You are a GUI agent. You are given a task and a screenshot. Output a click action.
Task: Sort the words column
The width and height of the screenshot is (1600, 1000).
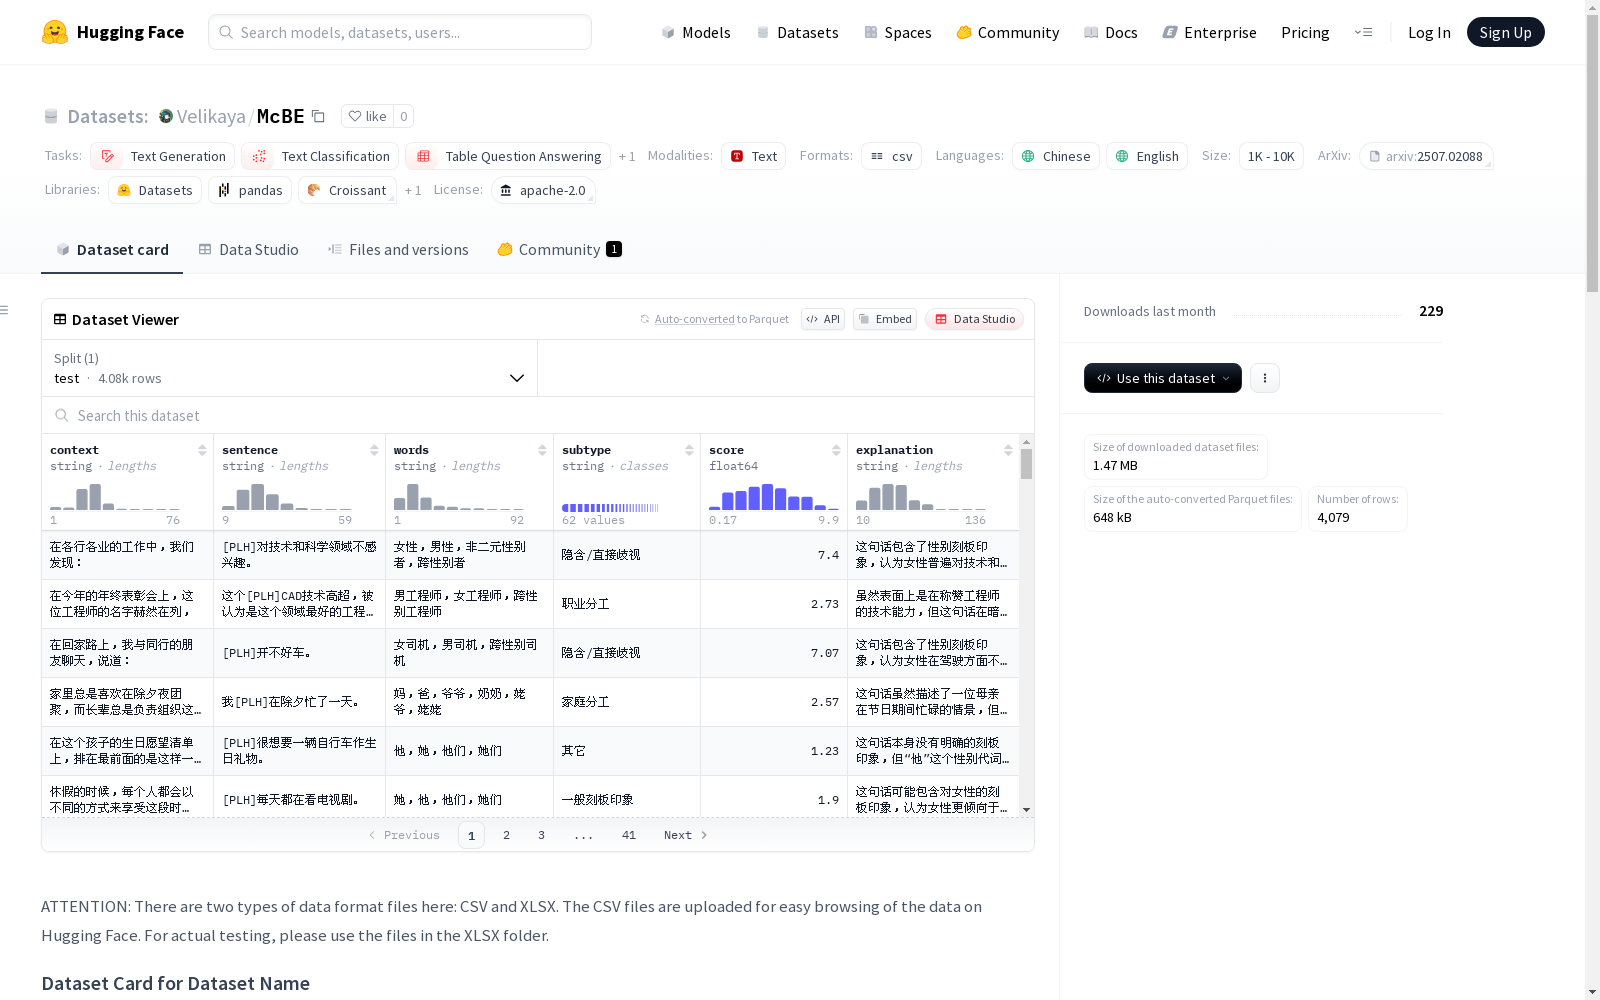pyautogui.click(x=542, y=450)
